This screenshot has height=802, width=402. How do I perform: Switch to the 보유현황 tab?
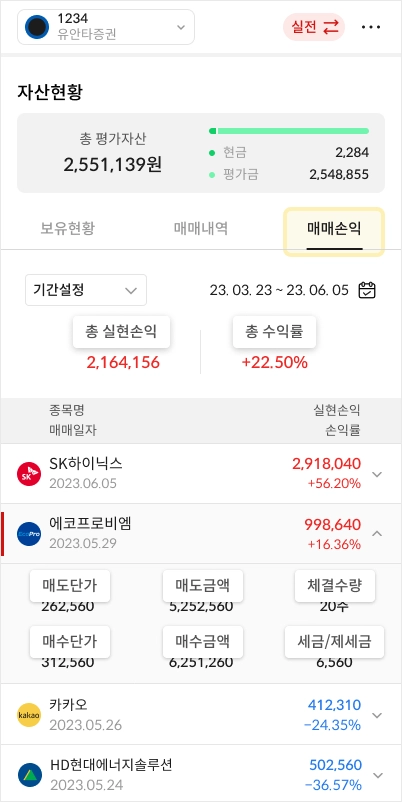pyautogui.click(x=68, y=229)
